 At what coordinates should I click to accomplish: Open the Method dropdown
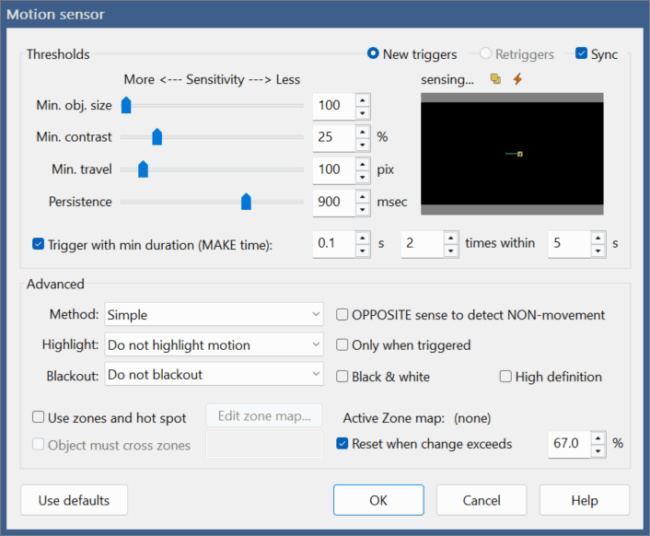(x=214, y=315)
